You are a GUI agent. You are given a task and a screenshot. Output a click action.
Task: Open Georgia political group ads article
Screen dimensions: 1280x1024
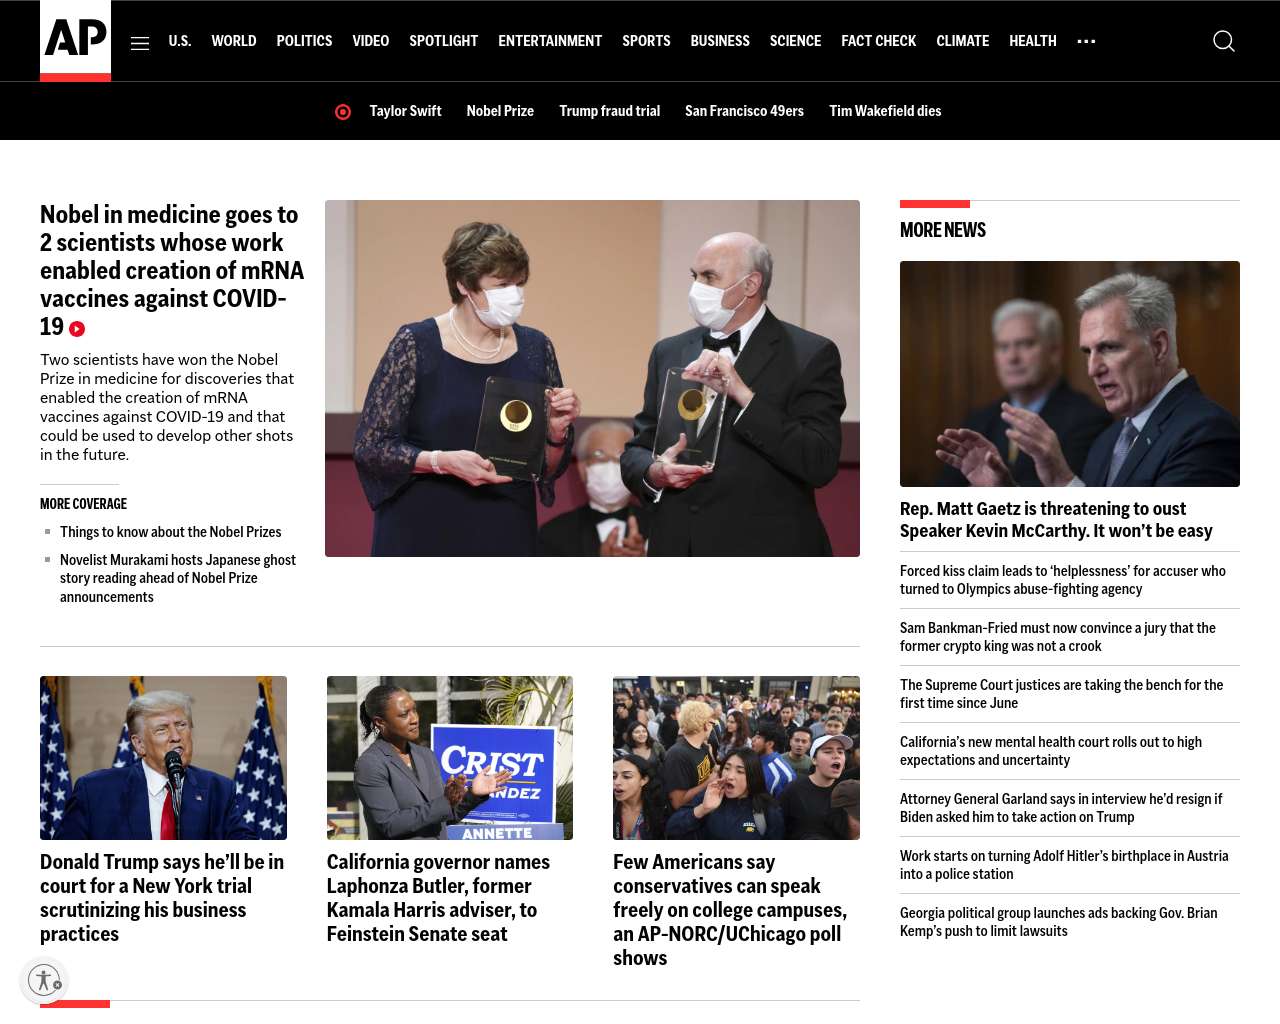(x=1058, y=922)
